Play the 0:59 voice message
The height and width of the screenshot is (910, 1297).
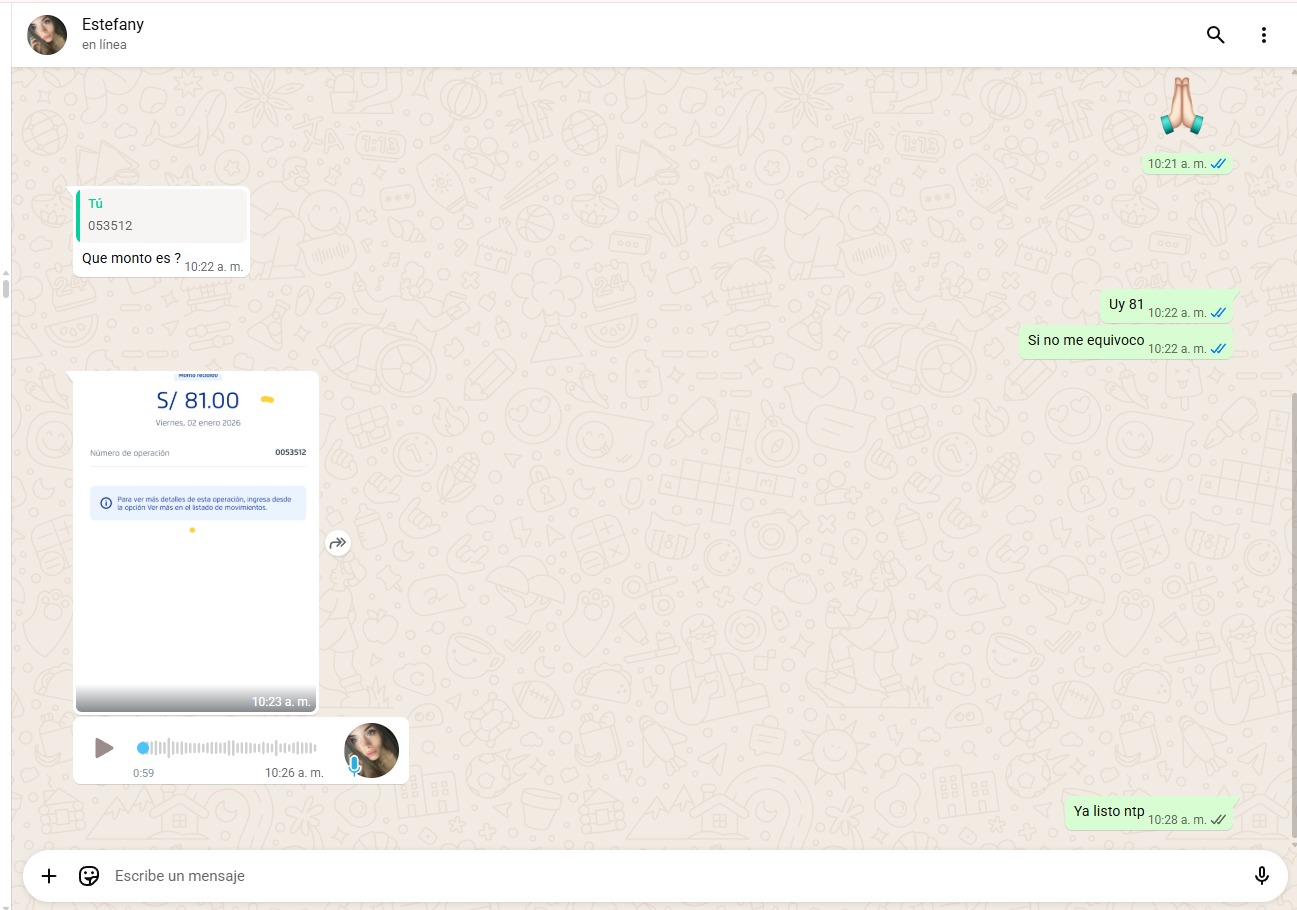click(x=104, y=748)
